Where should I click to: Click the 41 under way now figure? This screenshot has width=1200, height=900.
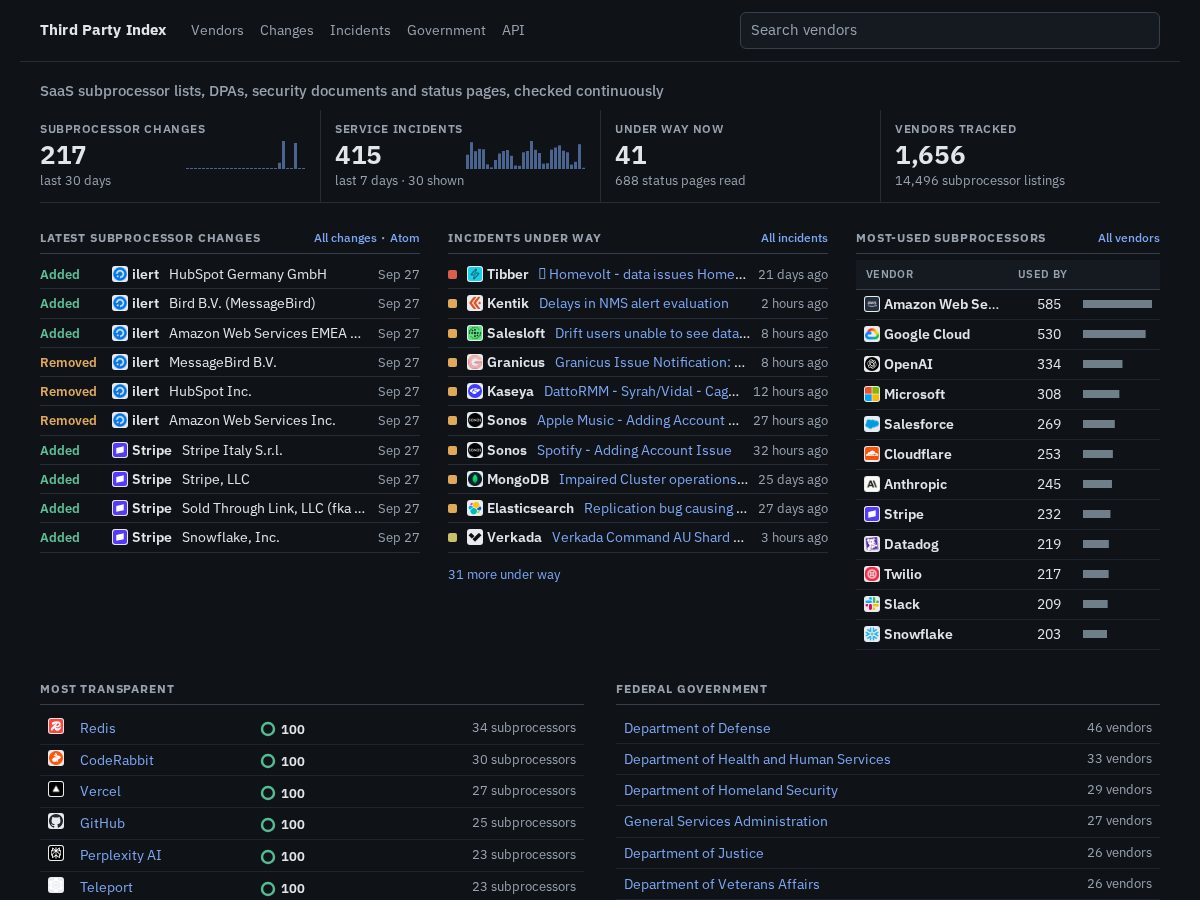pos(631,155)
